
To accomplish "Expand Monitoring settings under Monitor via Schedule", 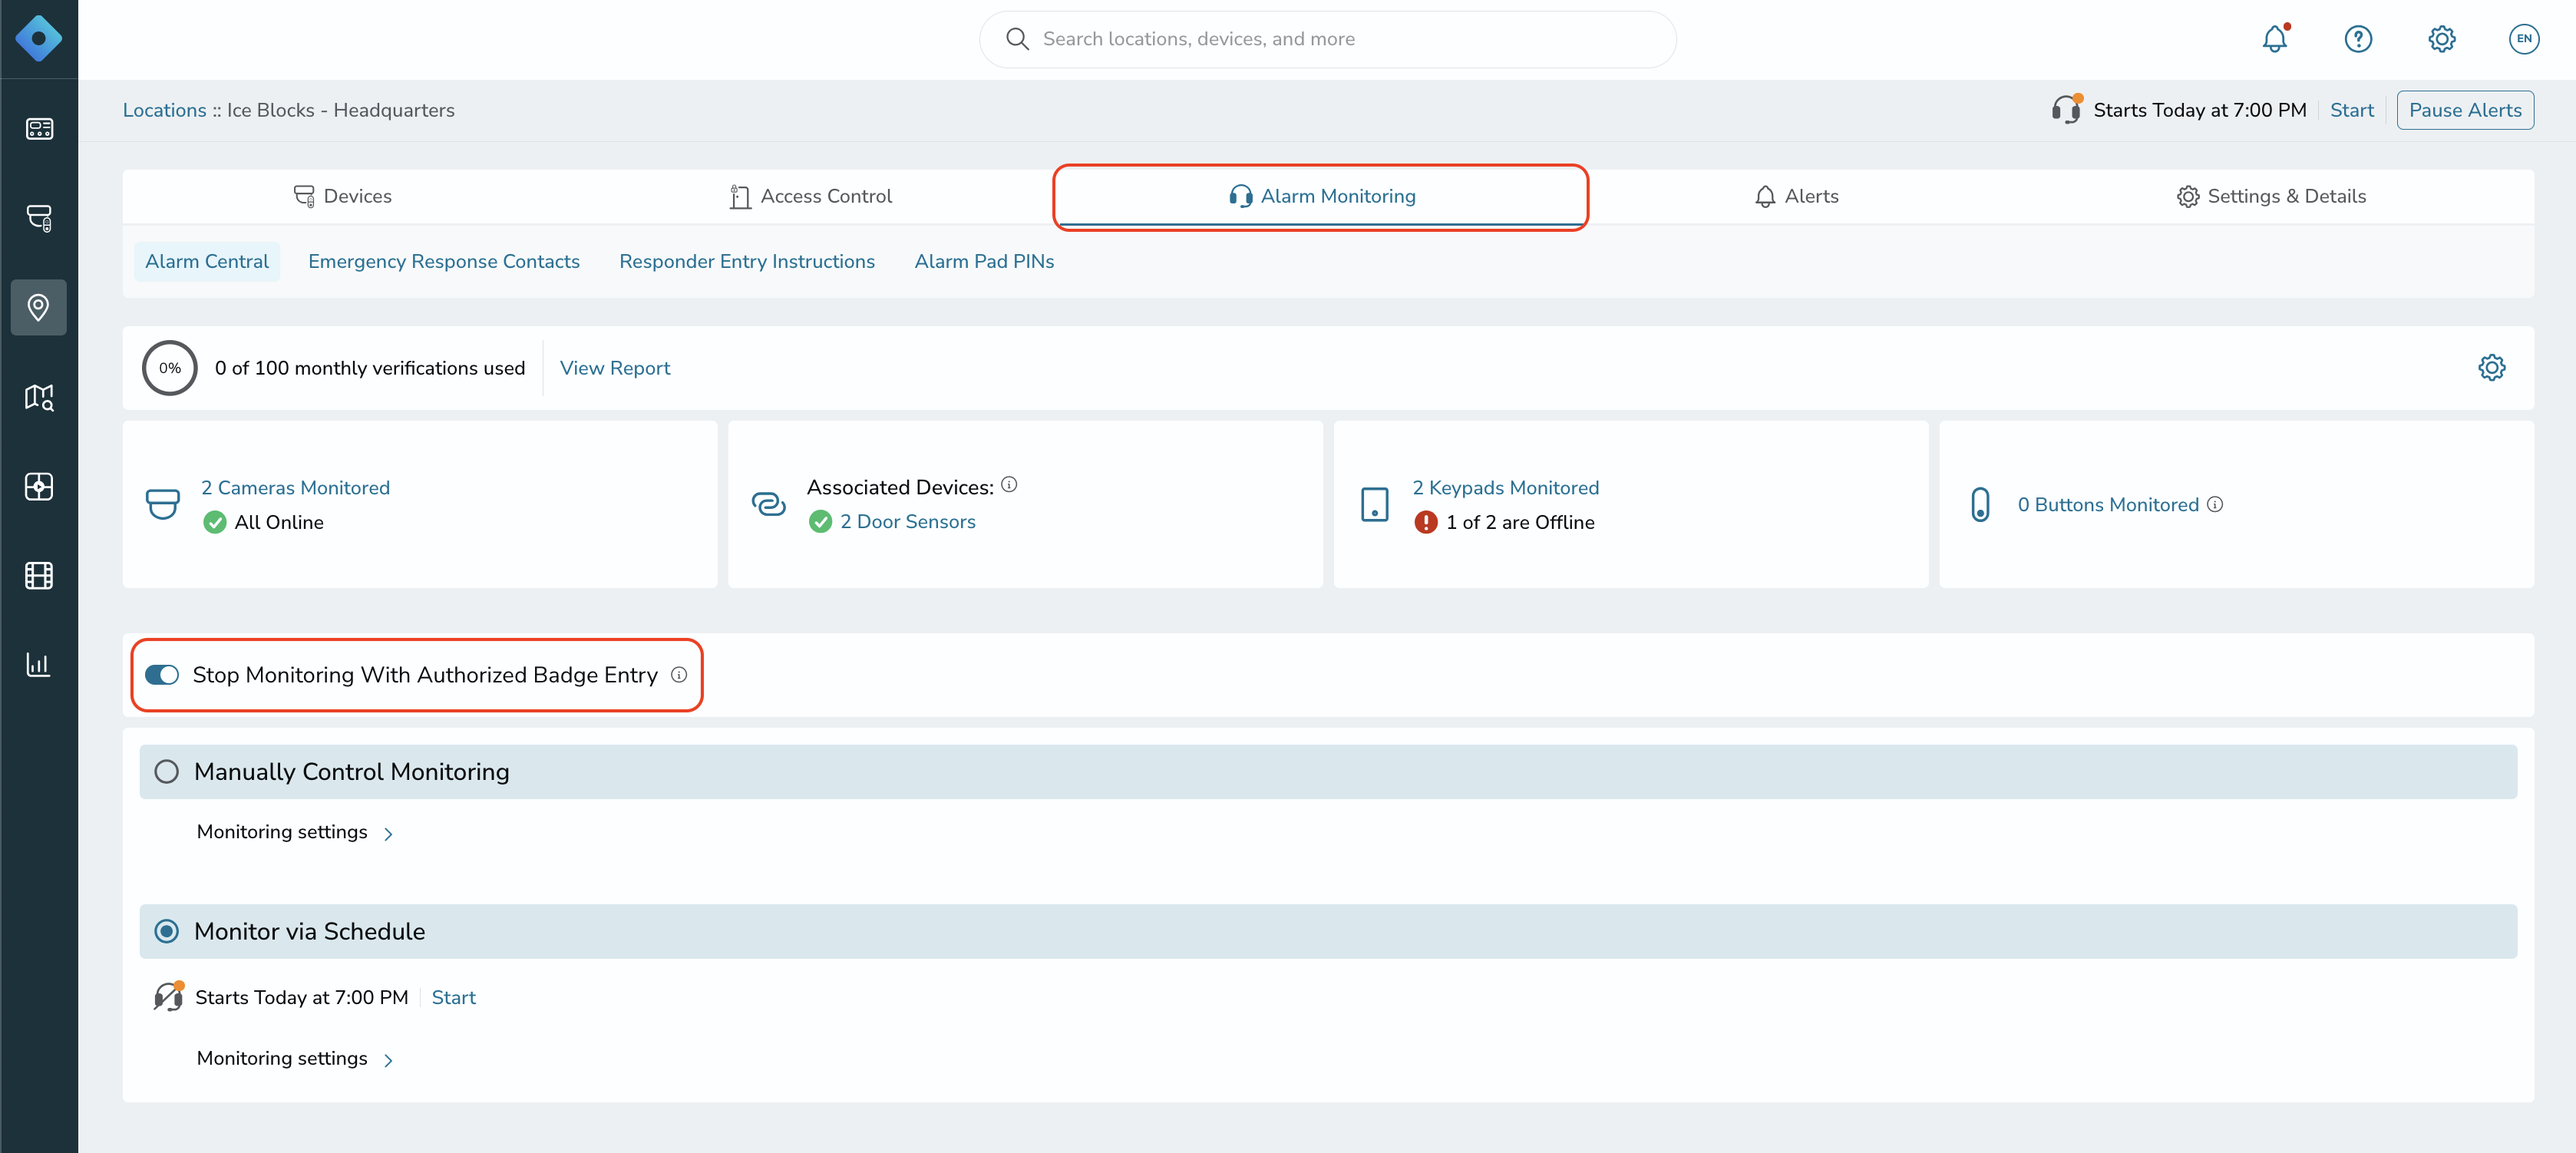I will point(294,1058).
